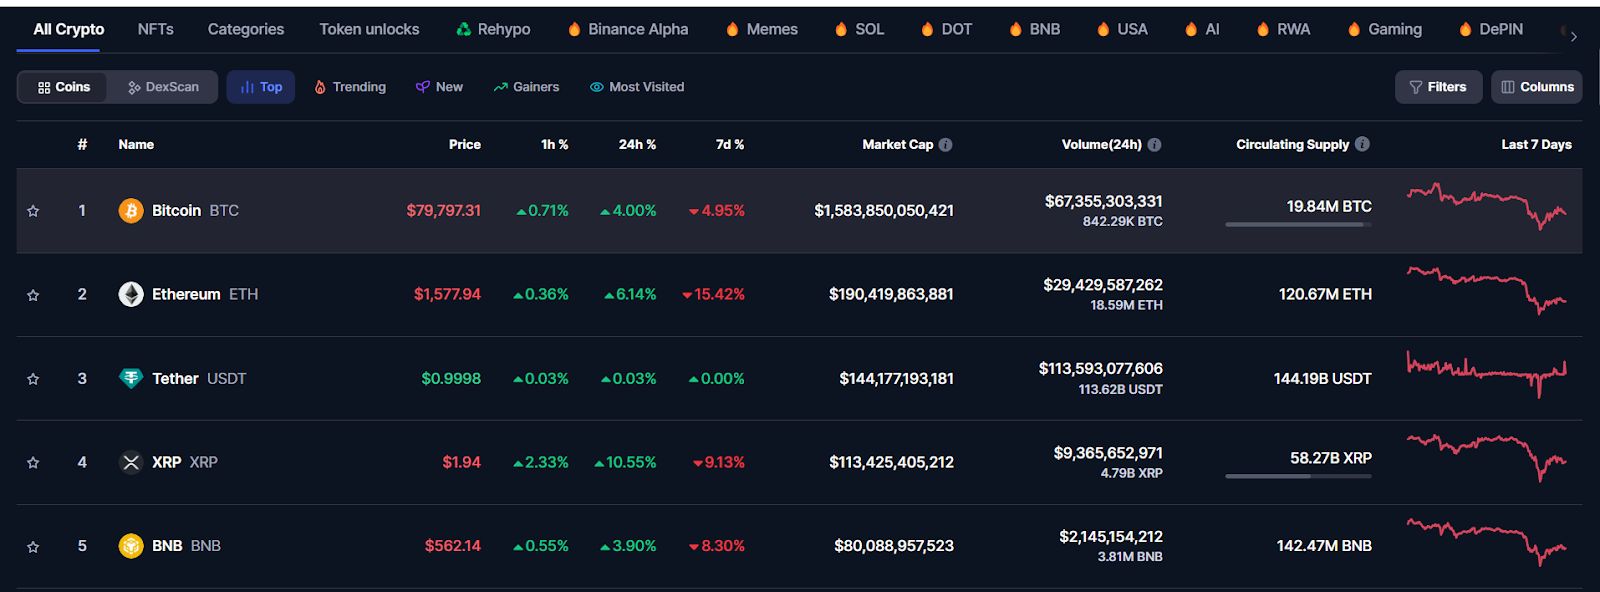Open Tether 7-day price chart
This screenshot has height=592, width=1600.
tap(1487, 374)
